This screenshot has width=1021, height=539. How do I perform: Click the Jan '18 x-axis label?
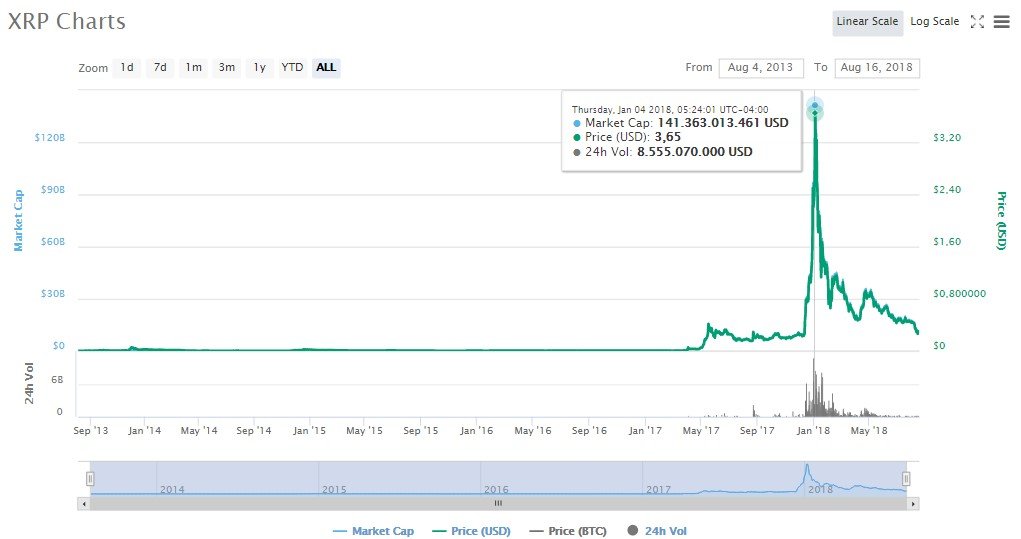click(813, 430)
